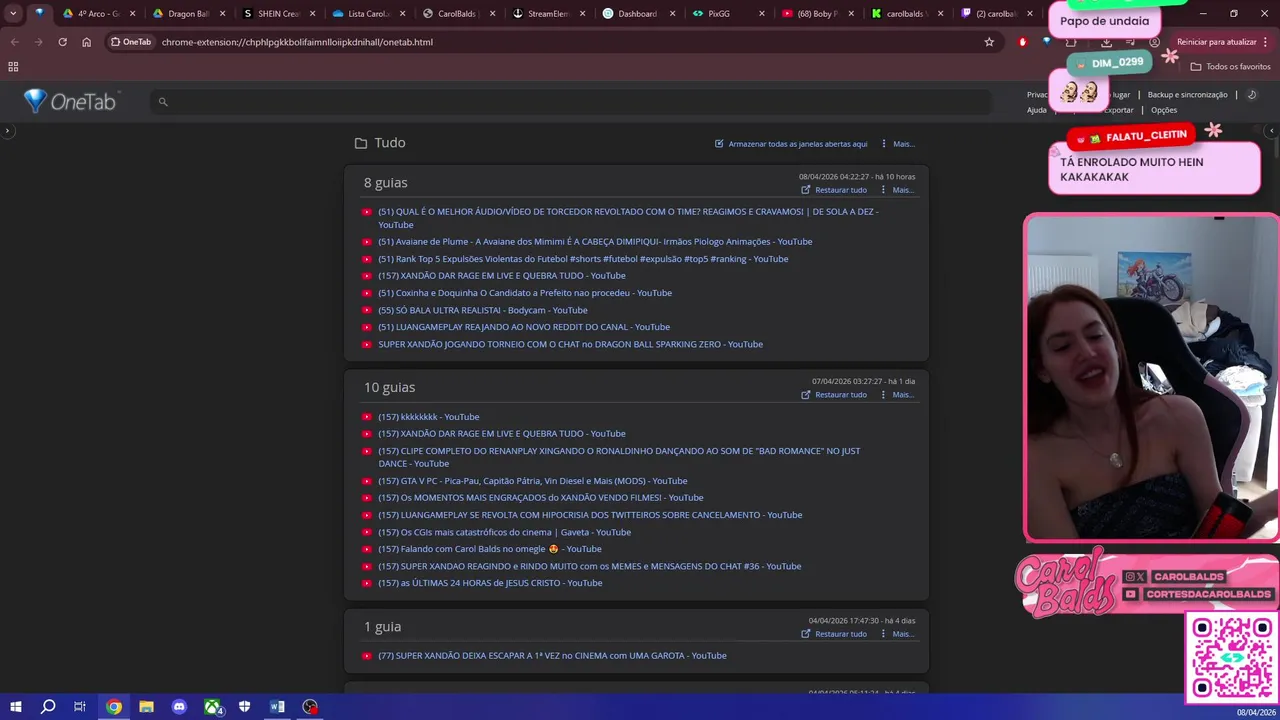The height and width of the screenshot is (720, 1280).
Task: Open 'Coxinha e Doquinha' video link
Action: [525, 293]
